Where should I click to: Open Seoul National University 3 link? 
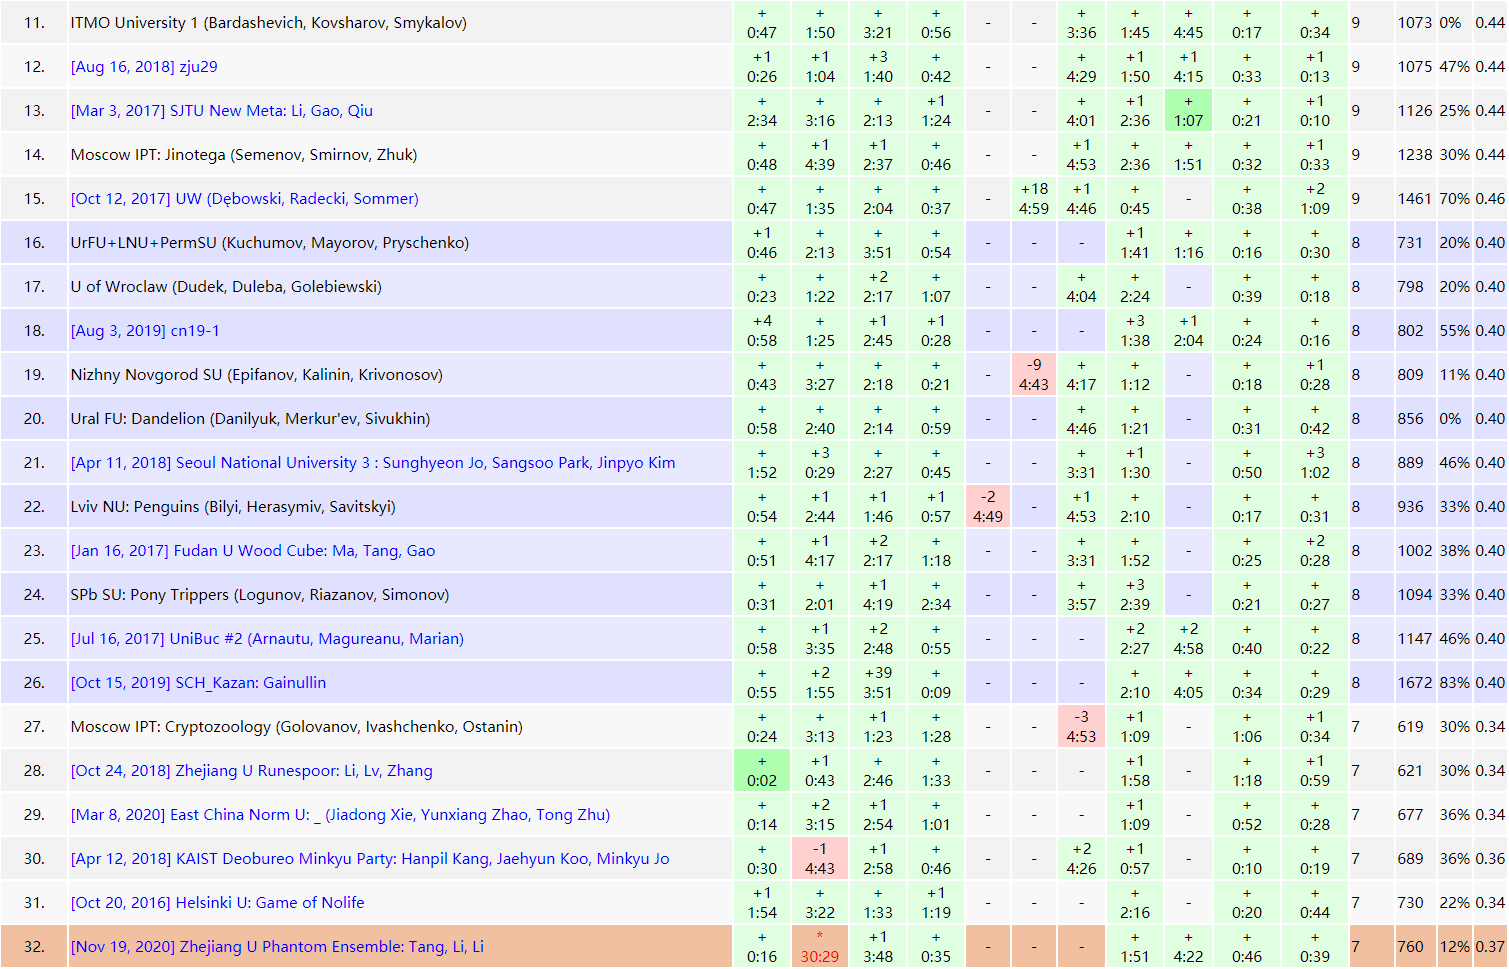[372, 463]
